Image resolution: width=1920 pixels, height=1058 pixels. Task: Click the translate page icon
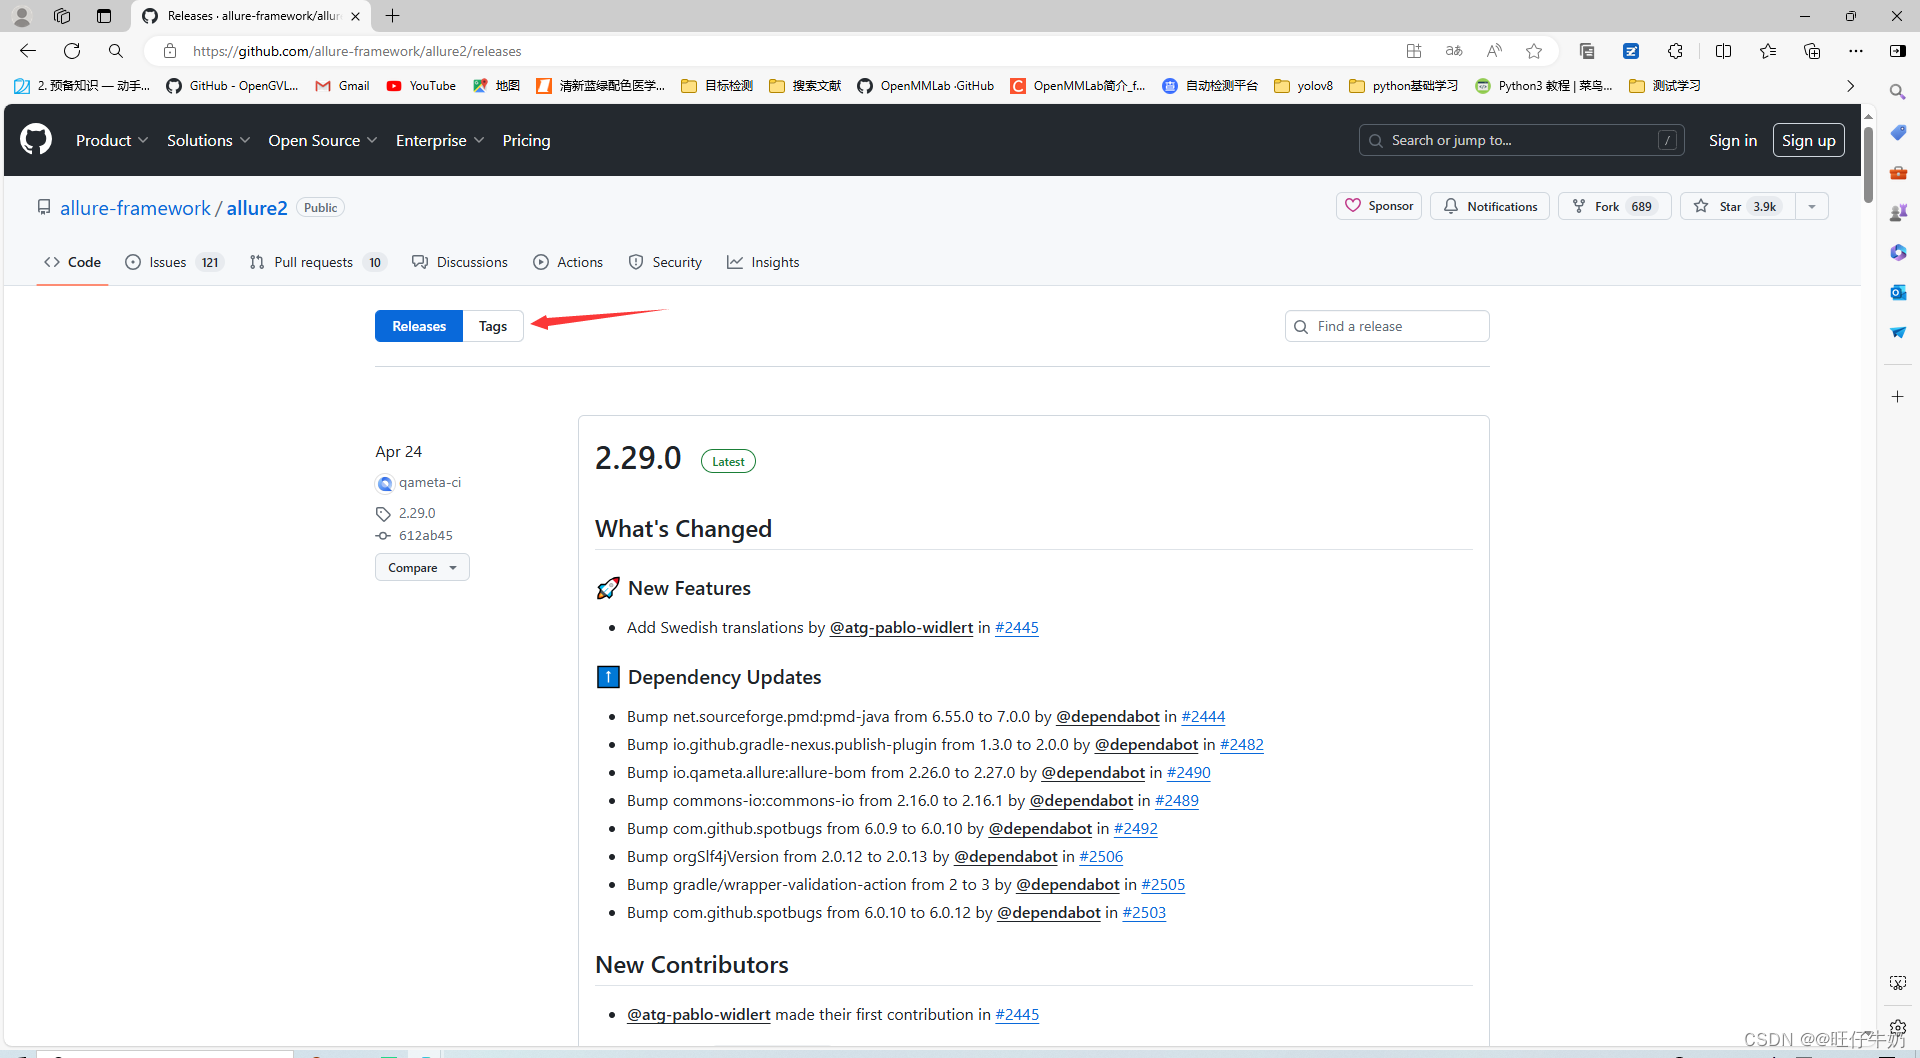point(1454,51)
